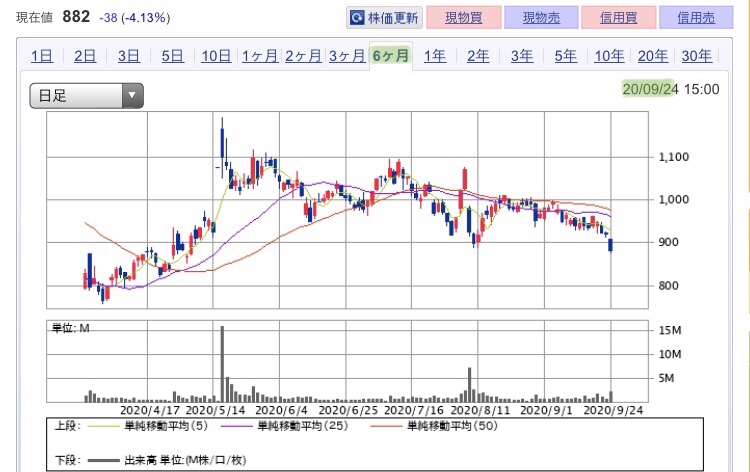Click the 株価更新 refresh button
750x472 pixels.
(385, 18)
